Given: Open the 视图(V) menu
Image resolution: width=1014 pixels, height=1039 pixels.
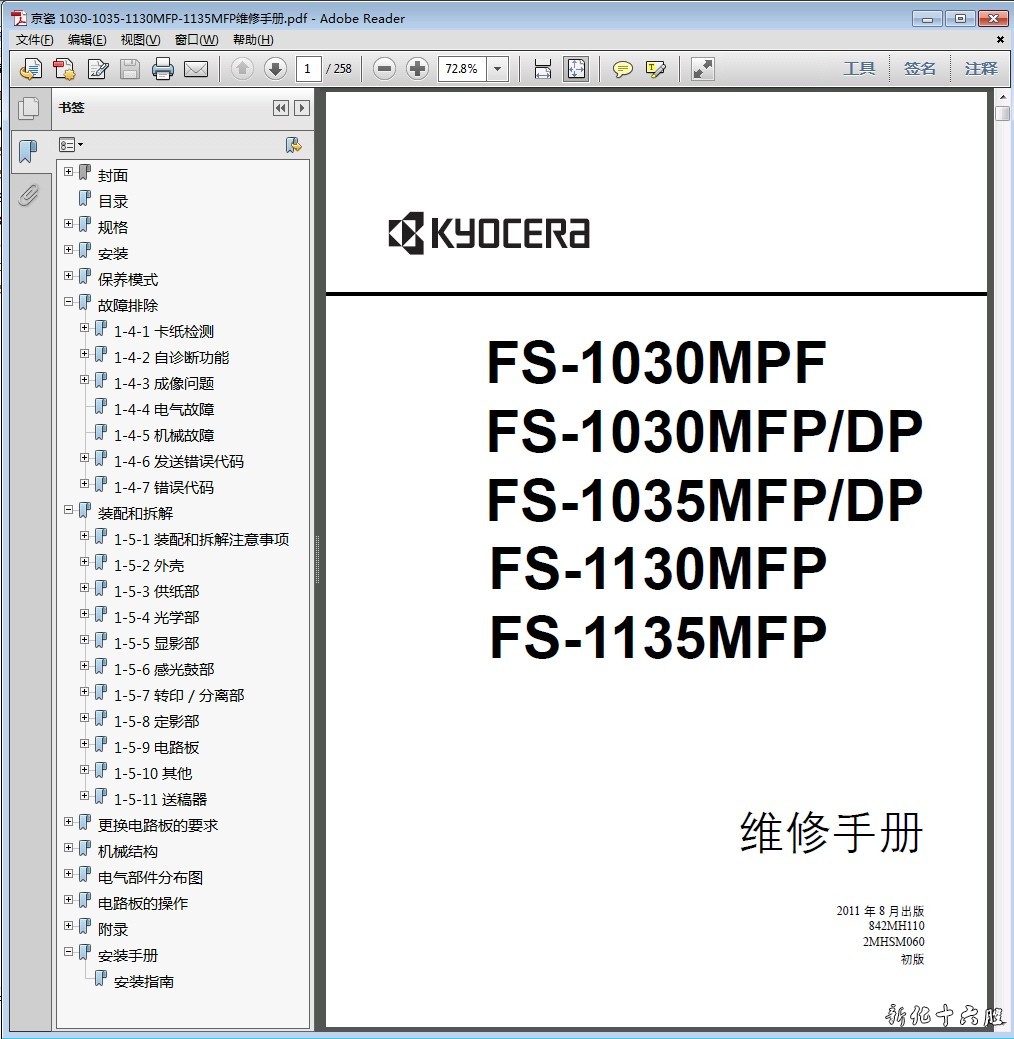Looking at the screenshot, I should (140, 40).
